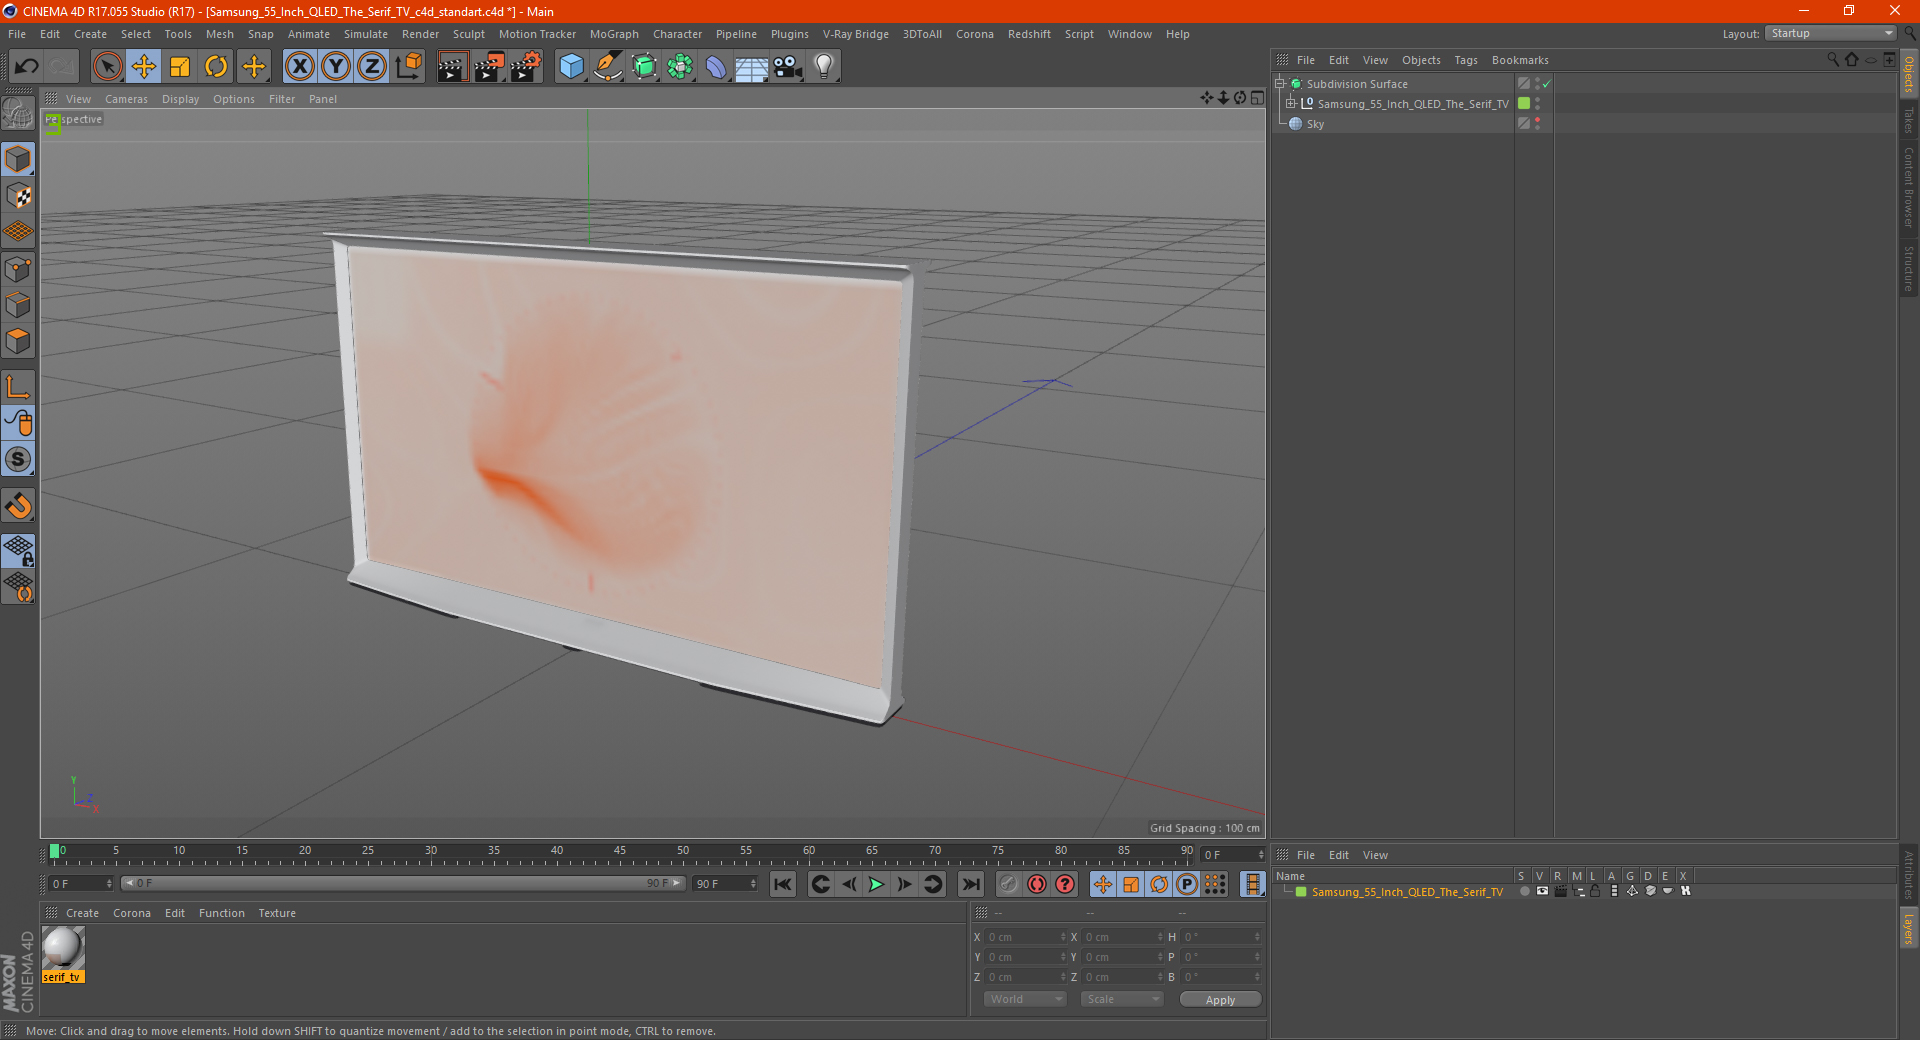Image resolution: width=1920 pixels, height=1040 pixels.
Task: Open the Subdivision Surface generator icon
Action: click(644, 67)
